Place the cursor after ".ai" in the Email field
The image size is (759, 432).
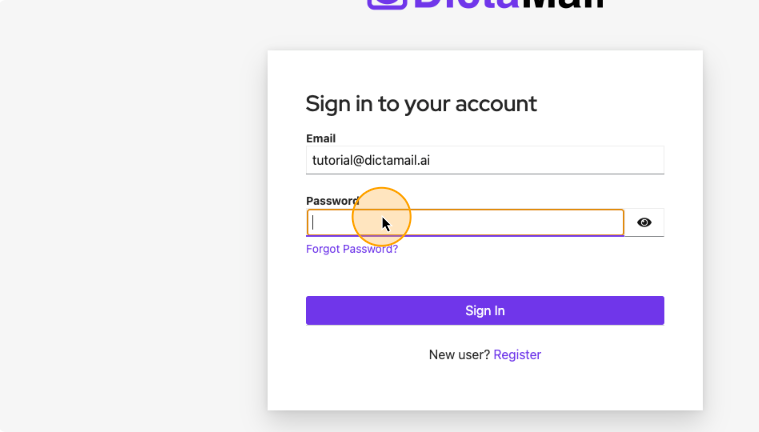click(x=430, y=160)
